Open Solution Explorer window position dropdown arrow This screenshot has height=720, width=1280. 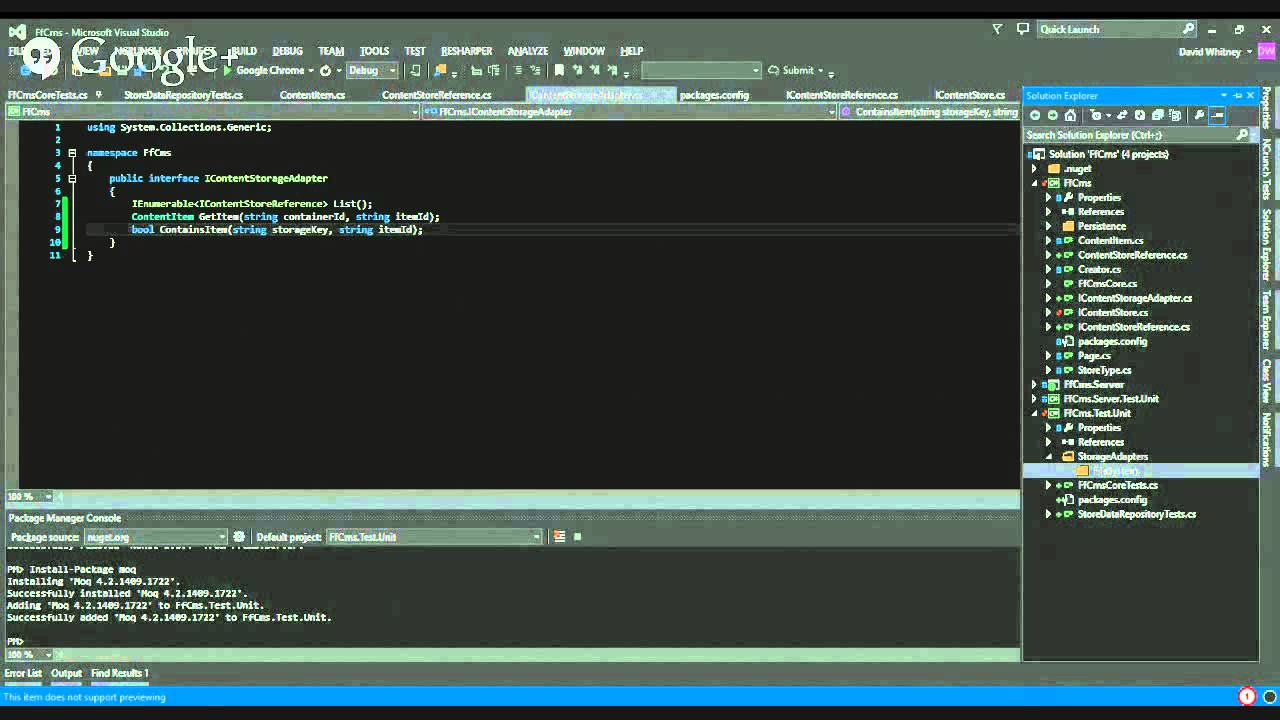point(1223,95)
